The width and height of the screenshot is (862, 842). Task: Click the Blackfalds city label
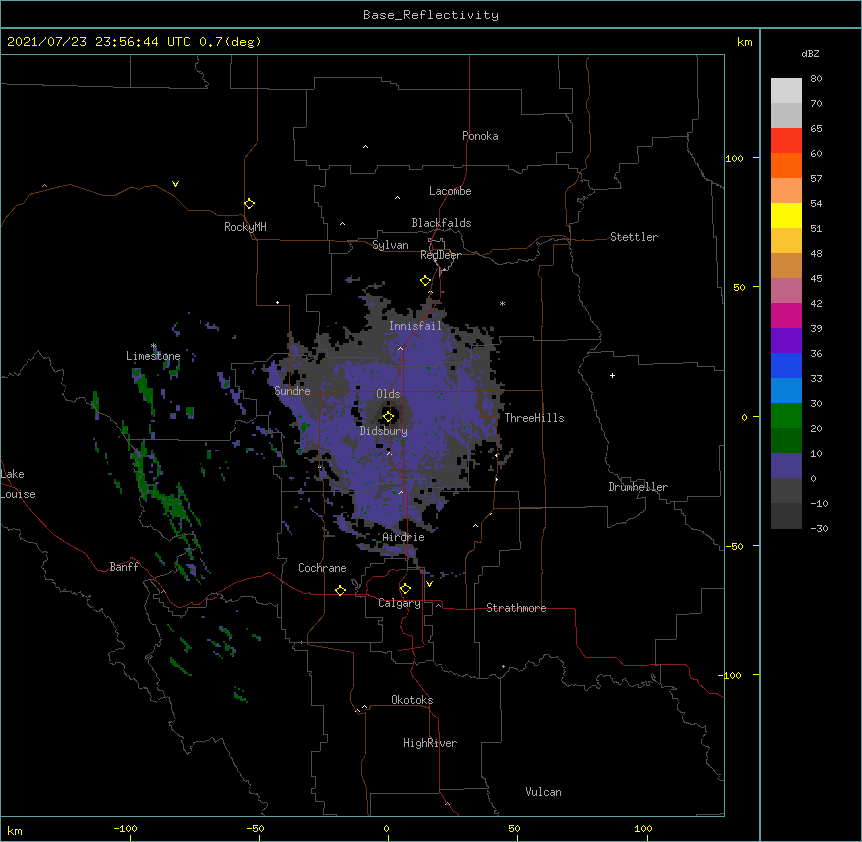coord(441,223)
